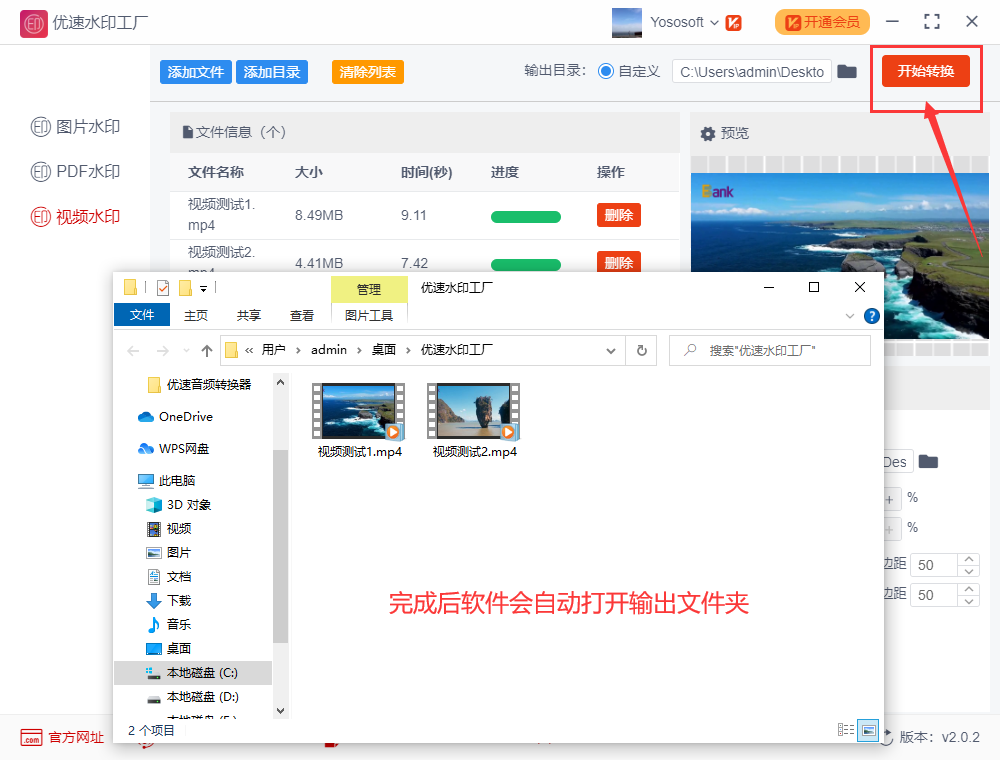Switch to PDF水印 in sidebar

pos(76,172)
